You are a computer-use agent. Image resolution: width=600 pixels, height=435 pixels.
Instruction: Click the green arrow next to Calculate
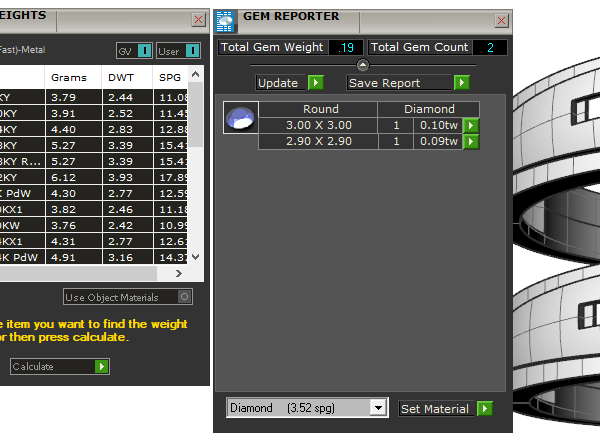[101, 367]
